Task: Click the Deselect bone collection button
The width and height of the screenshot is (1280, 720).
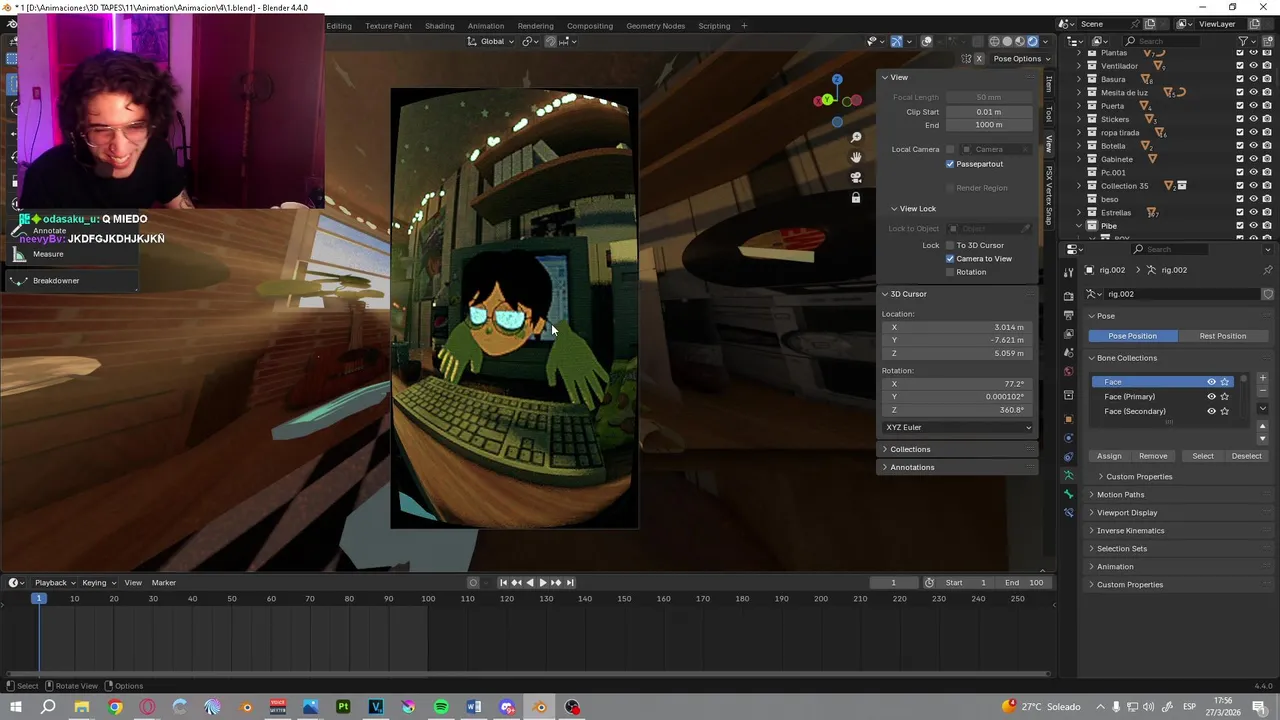Action: [x=1246, y=456]
